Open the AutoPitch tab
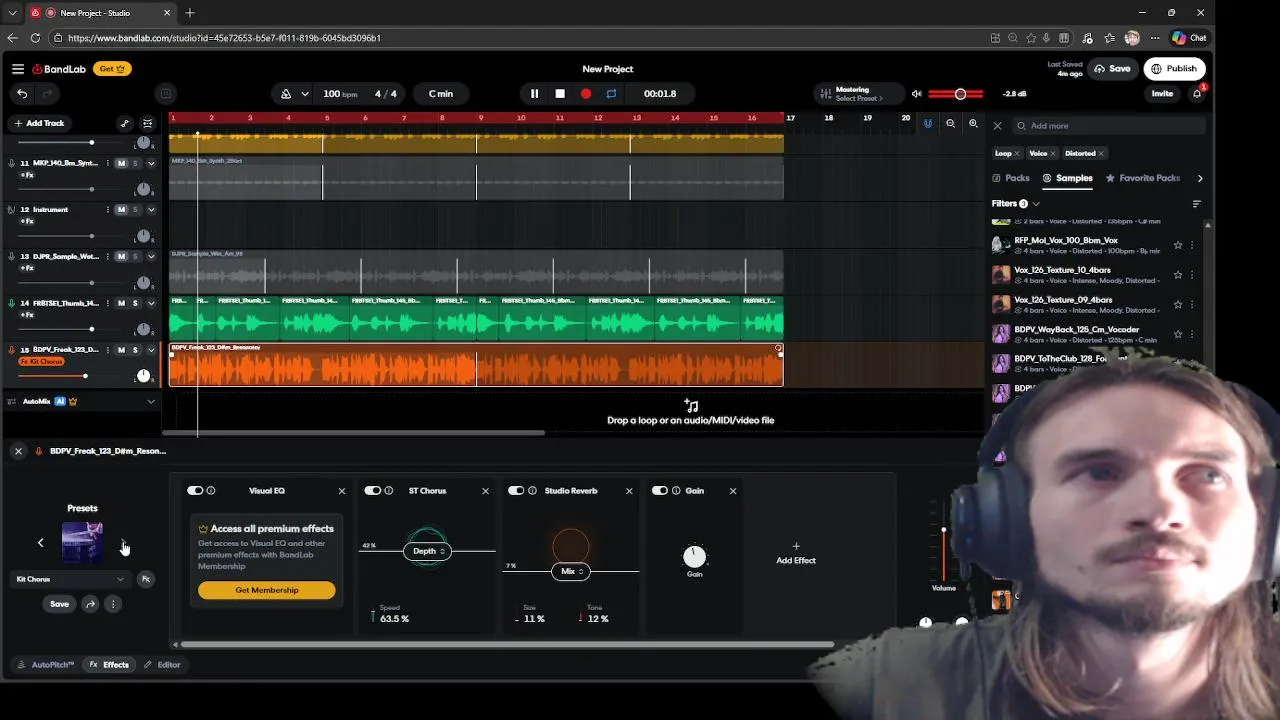The height and width of the screenshot is (720, 1280). (x=46, y=665)
